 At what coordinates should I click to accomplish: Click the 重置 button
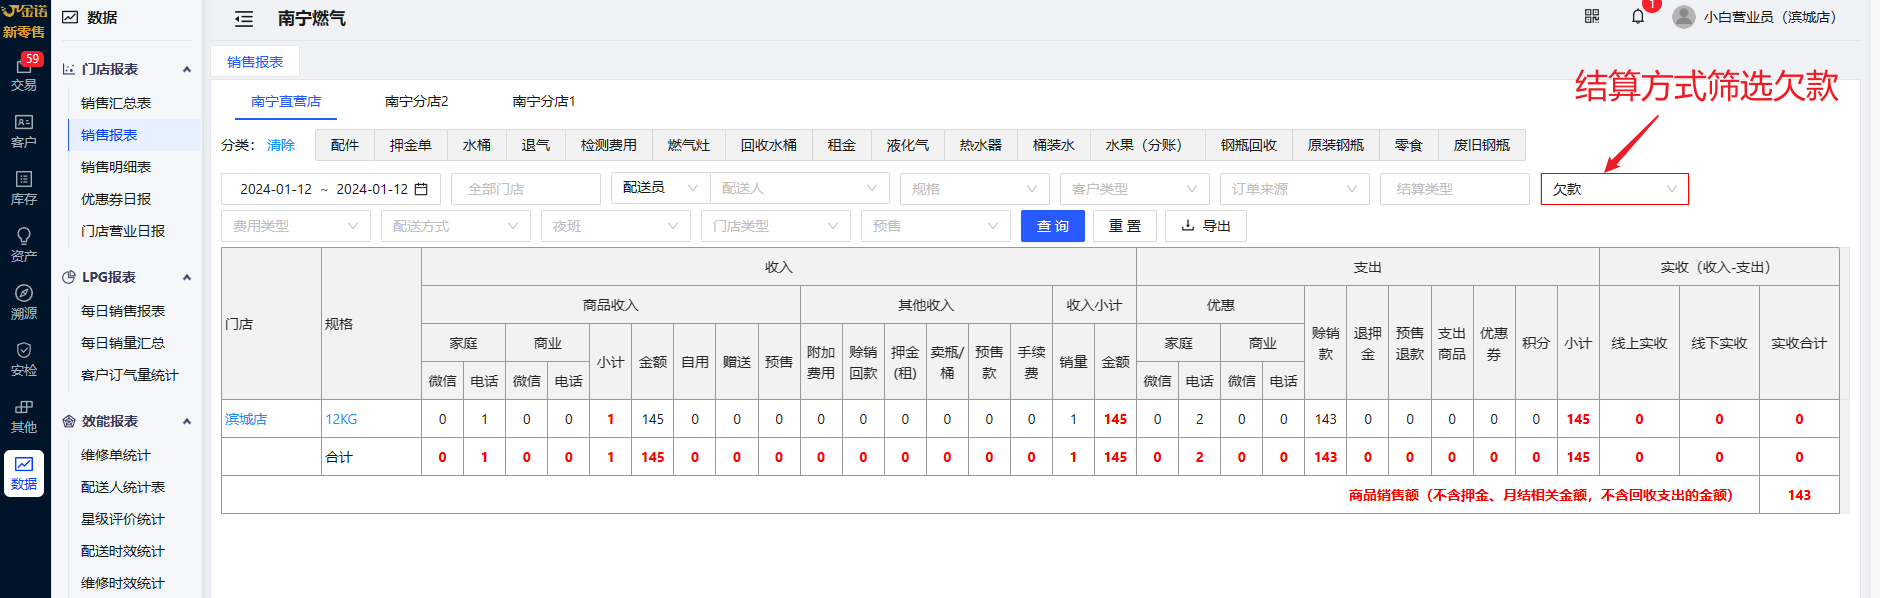(x=1125, y=226)
